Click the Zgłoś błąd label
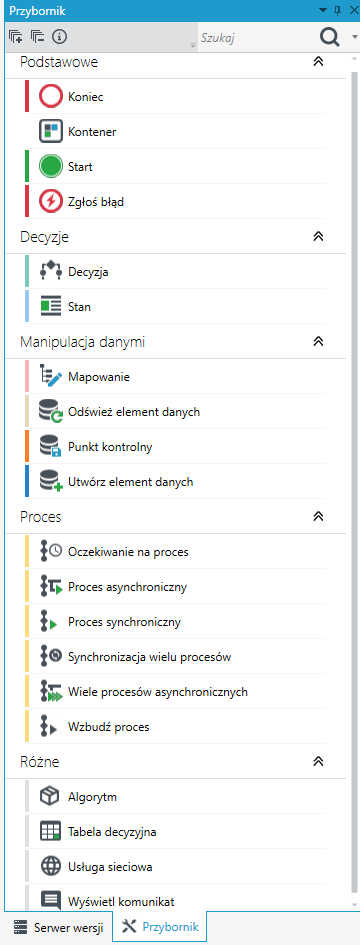The height and width of the screenshot is (945, 360). [96, 202]
